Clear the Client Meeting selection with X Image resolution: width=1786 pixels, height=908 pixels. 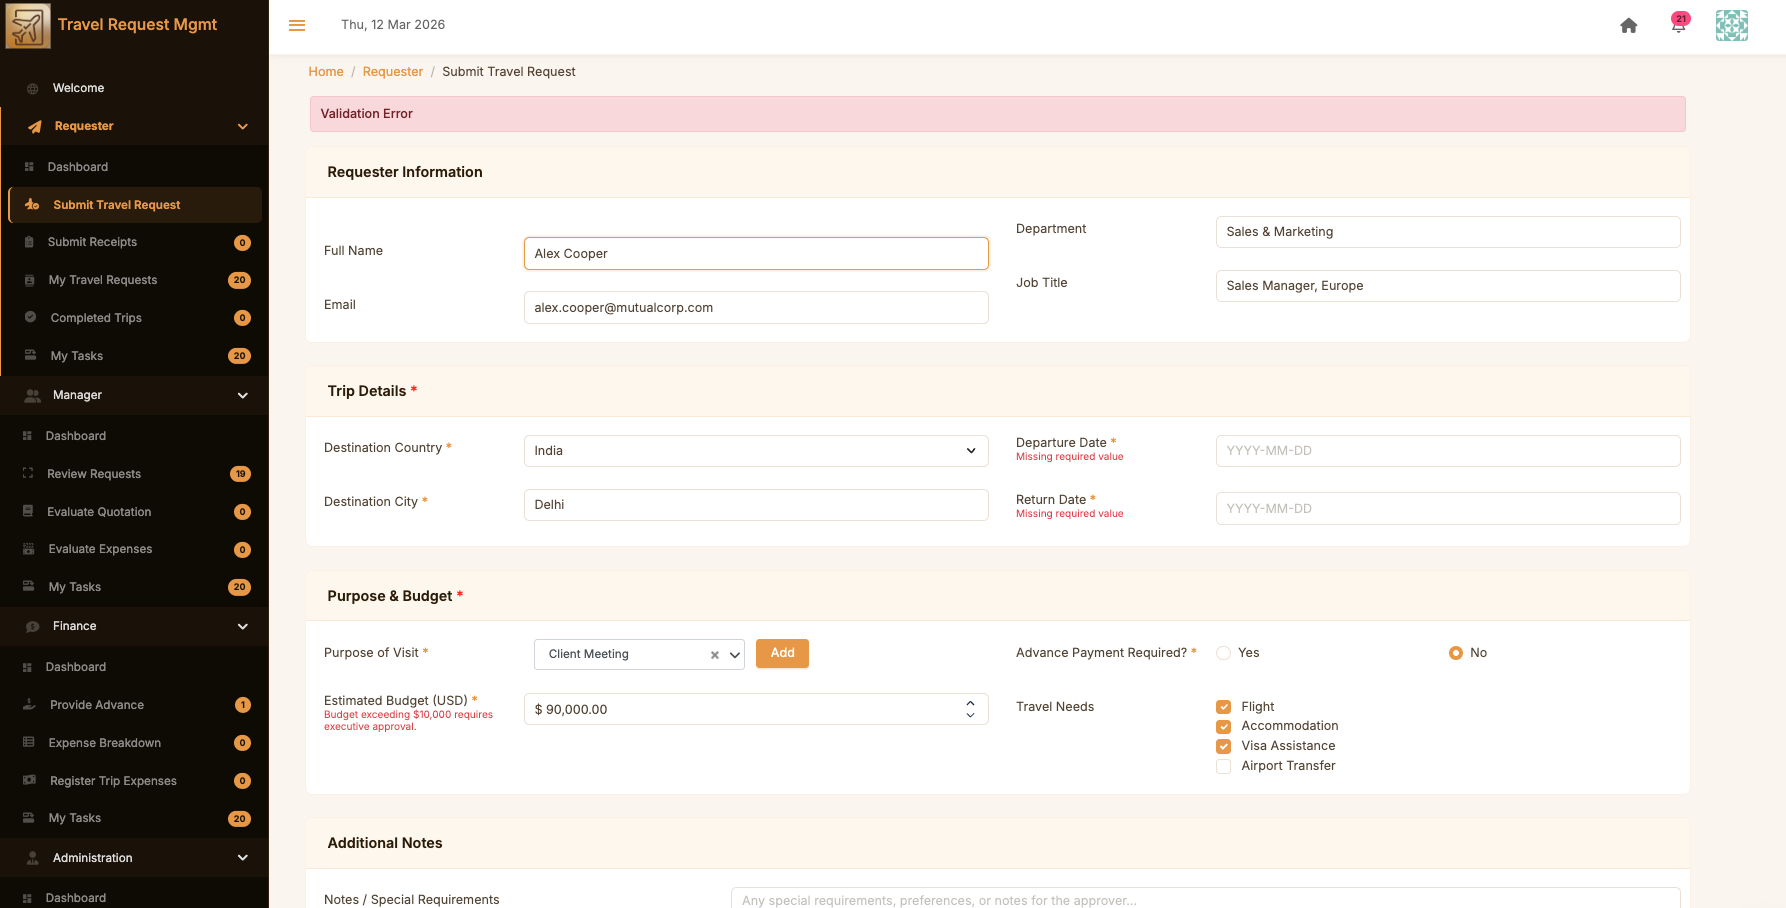coord(714,655)
